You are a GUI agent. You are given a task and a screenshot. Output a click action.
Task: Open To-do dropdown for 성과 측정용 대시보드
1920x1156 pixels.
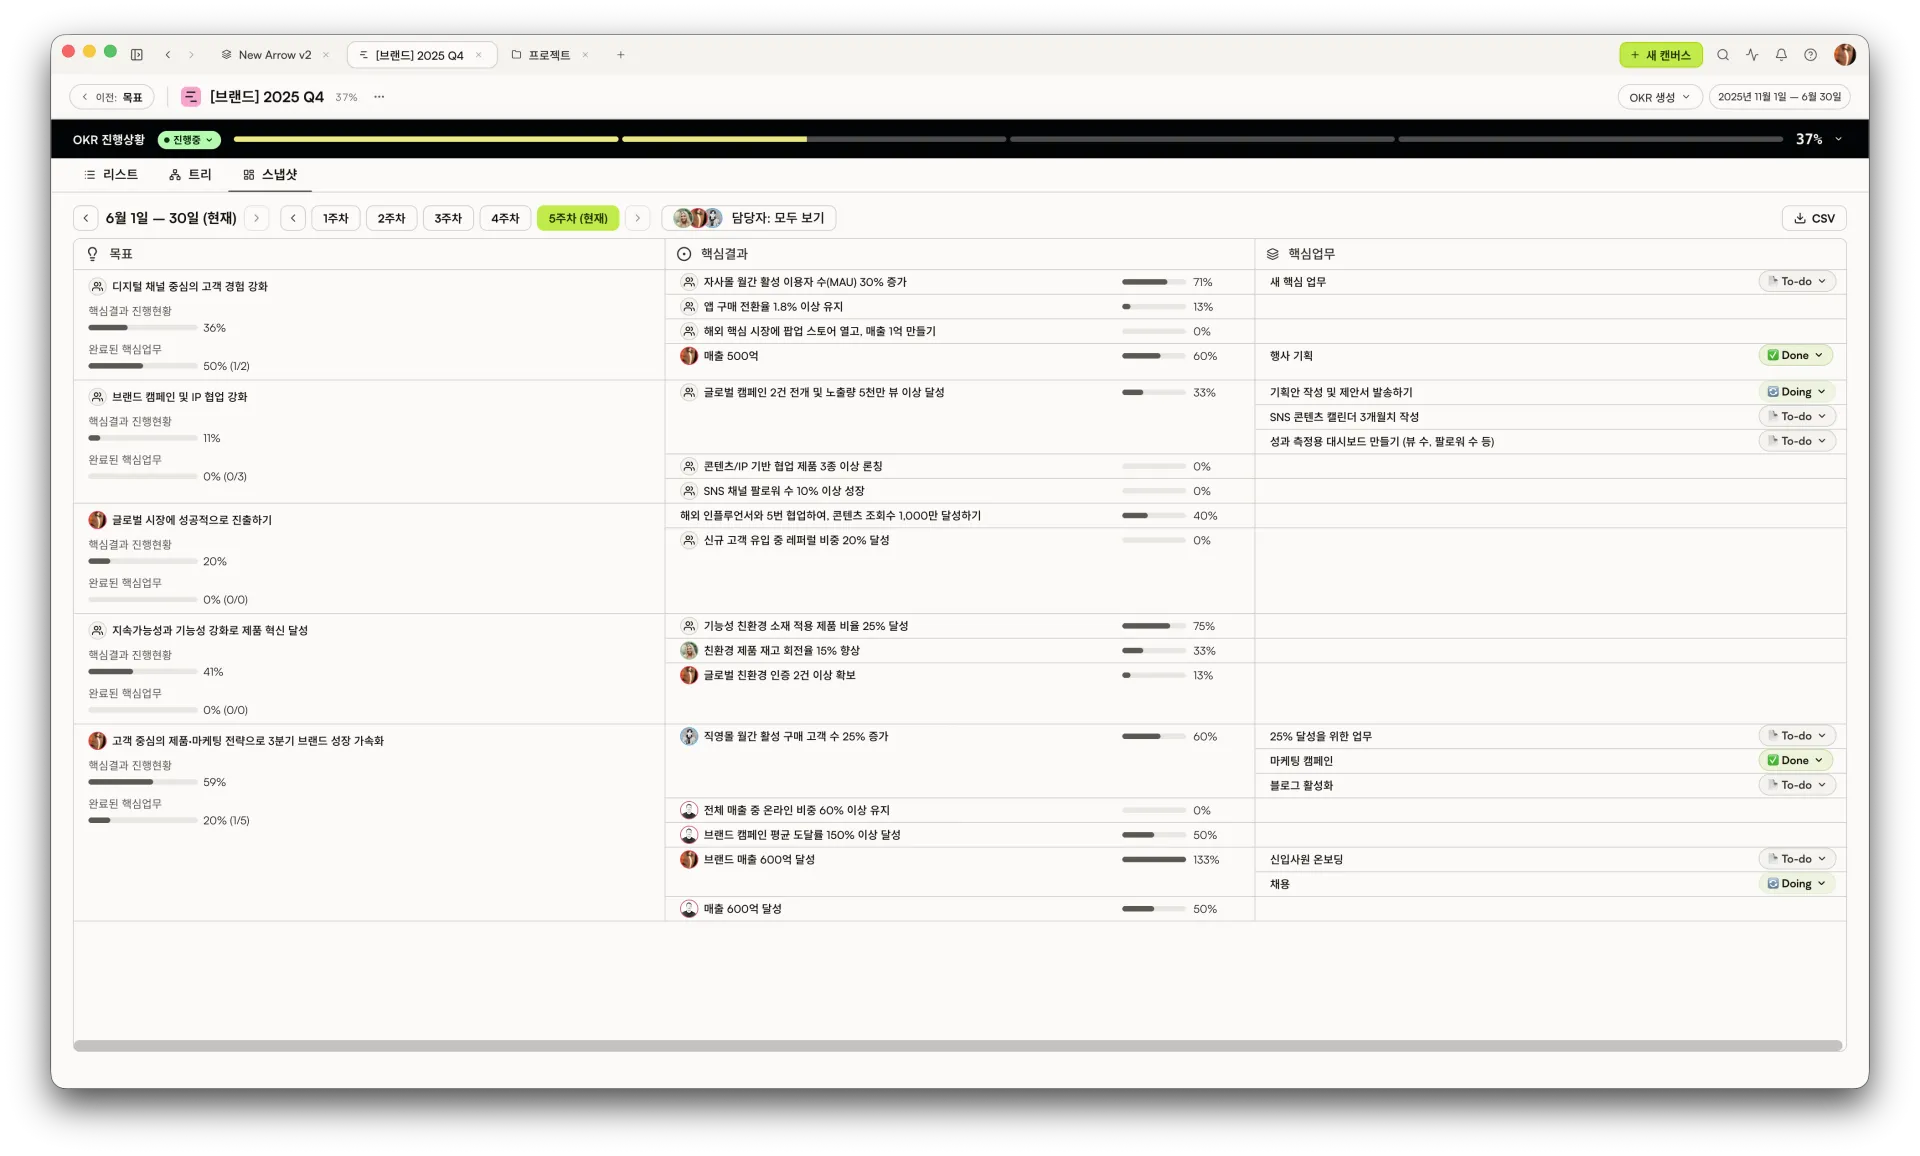click(x=1797, y=441)
